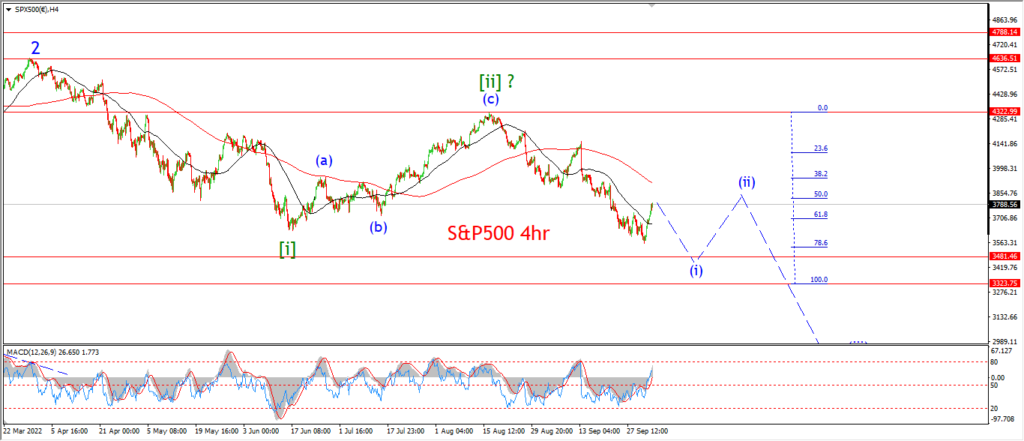The width and height of the screenshot is (1024, 441).
Task: Select the blue wave label "2"
Action: [36, 47]
